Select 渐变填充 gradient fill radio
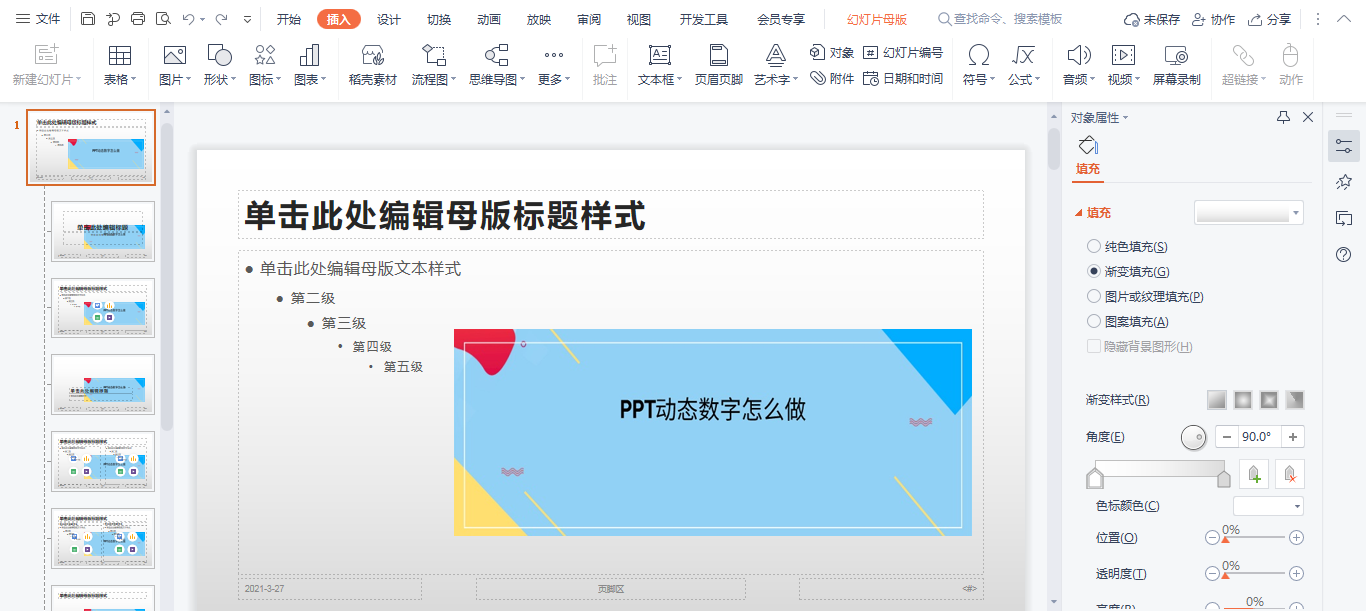This screenshot has width=1366, height=611. pos(1094,271)
